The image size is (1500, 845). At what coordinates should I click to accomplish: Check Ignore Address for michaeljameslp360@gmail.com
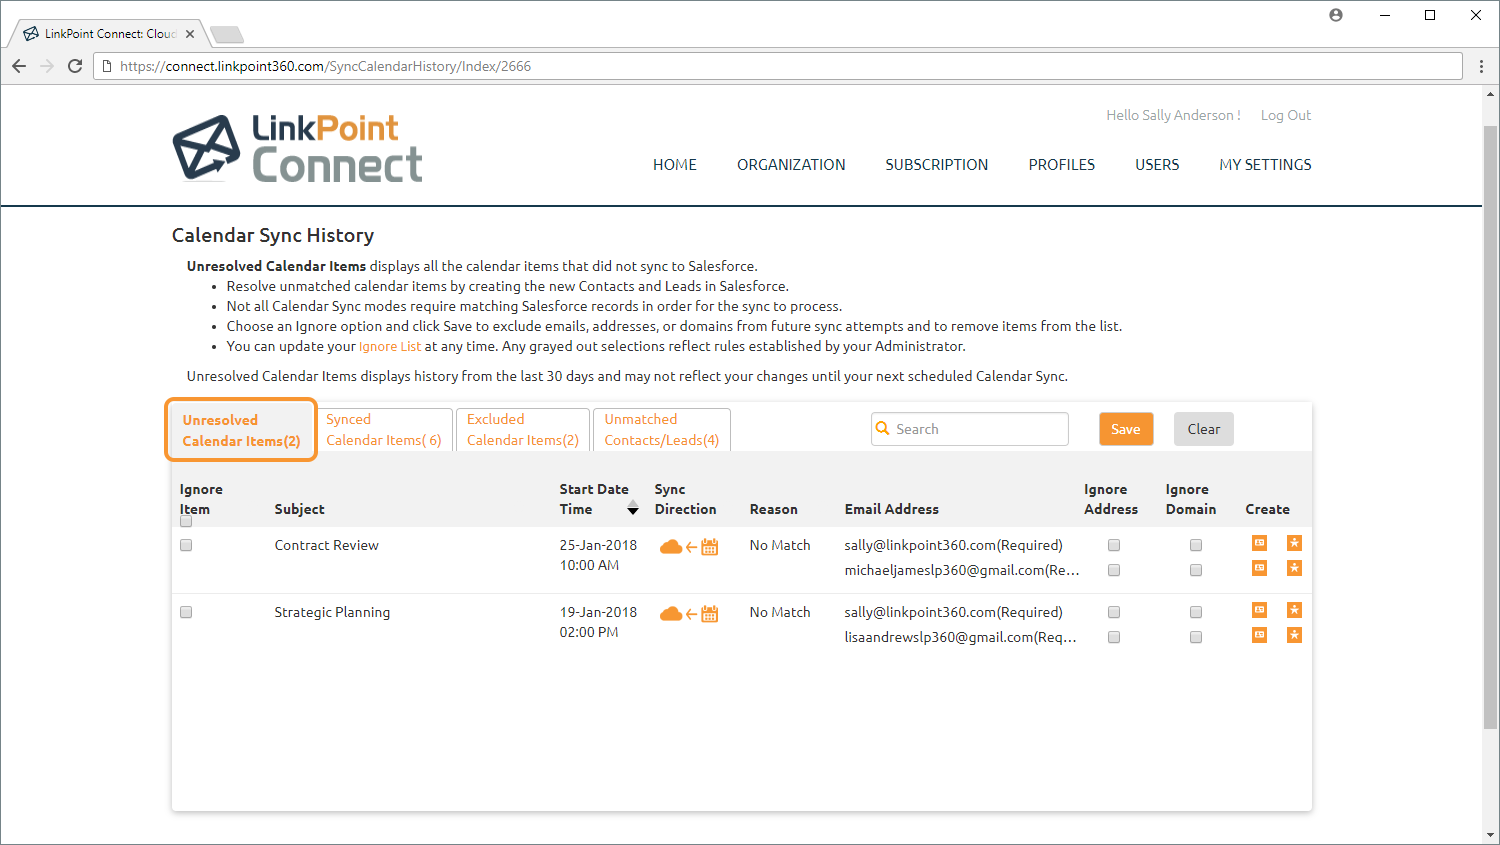[1114, 570]
